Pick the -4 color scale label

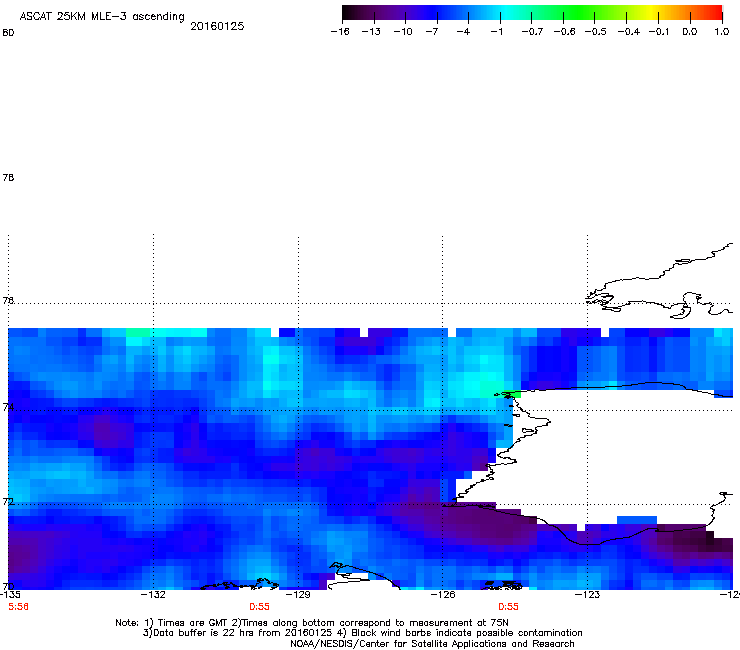coord(463,32)
